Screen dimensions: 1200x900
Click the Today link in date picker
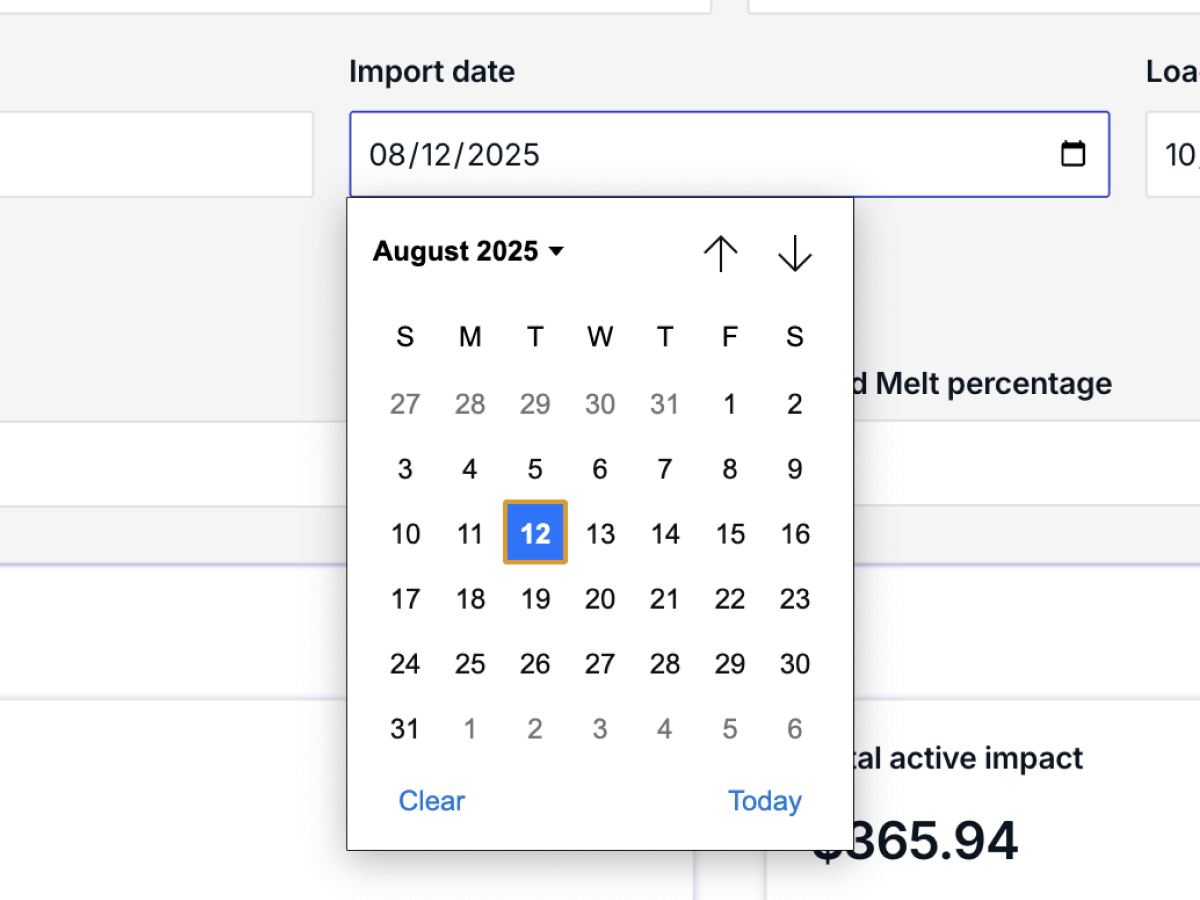tap(764, 801)
